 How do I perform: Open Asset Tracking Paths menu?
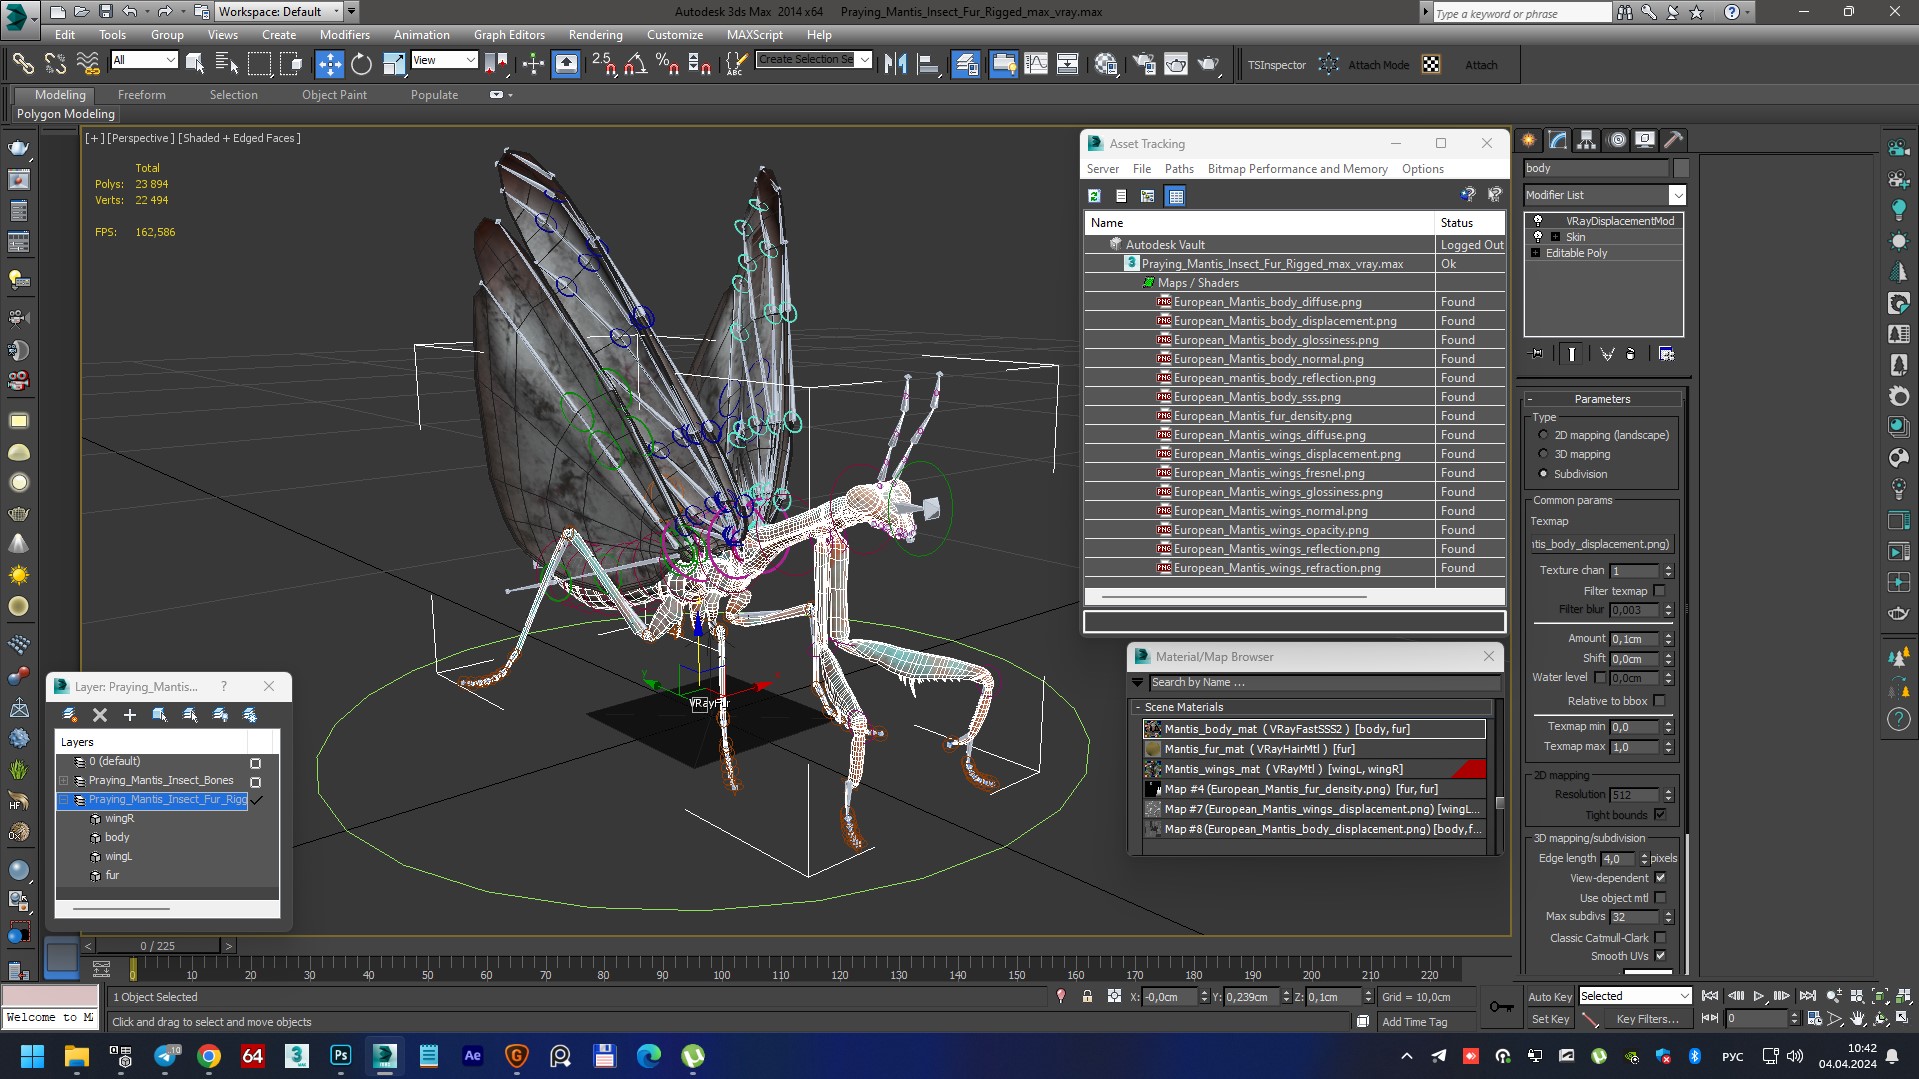coord(1179,169)
